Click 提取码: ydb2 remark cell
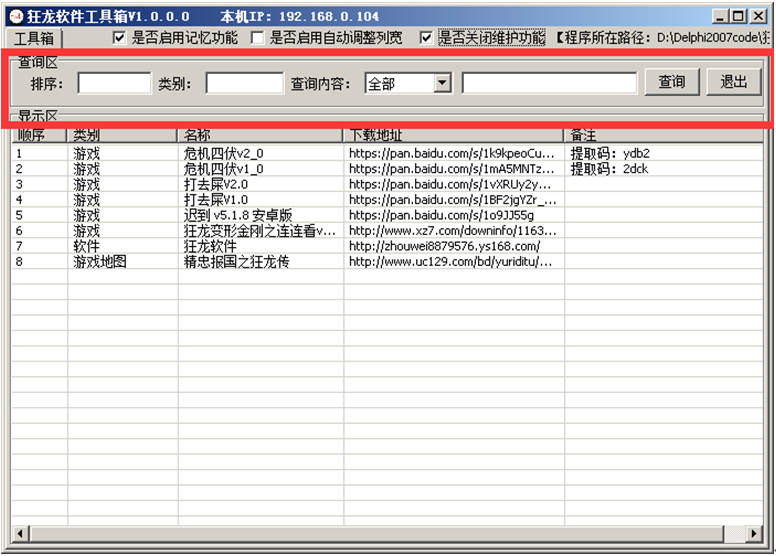The image size is (776, 556). [663, 153]
